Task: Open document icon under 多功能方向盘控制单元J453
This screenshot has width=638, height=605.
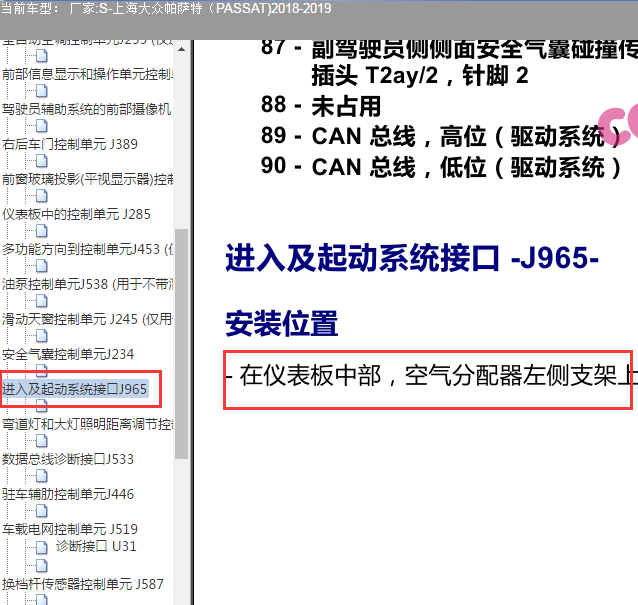Action: tap(42, 266)
